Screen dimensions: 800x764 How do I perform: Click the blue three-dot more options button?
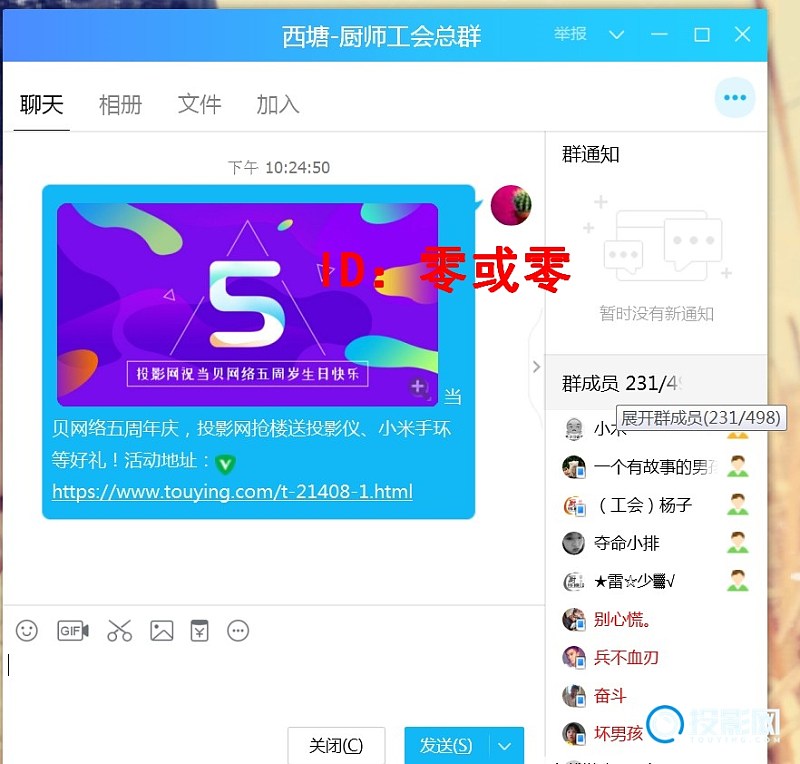[735, 98]
